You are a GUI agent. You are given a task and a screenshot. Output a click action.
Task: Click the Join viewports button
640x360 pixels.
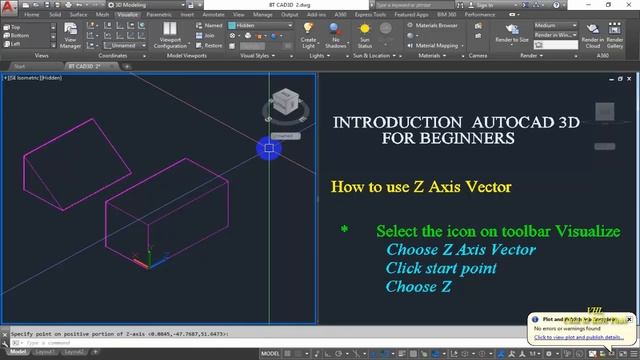pyautogui.click(x=205, y=36)
